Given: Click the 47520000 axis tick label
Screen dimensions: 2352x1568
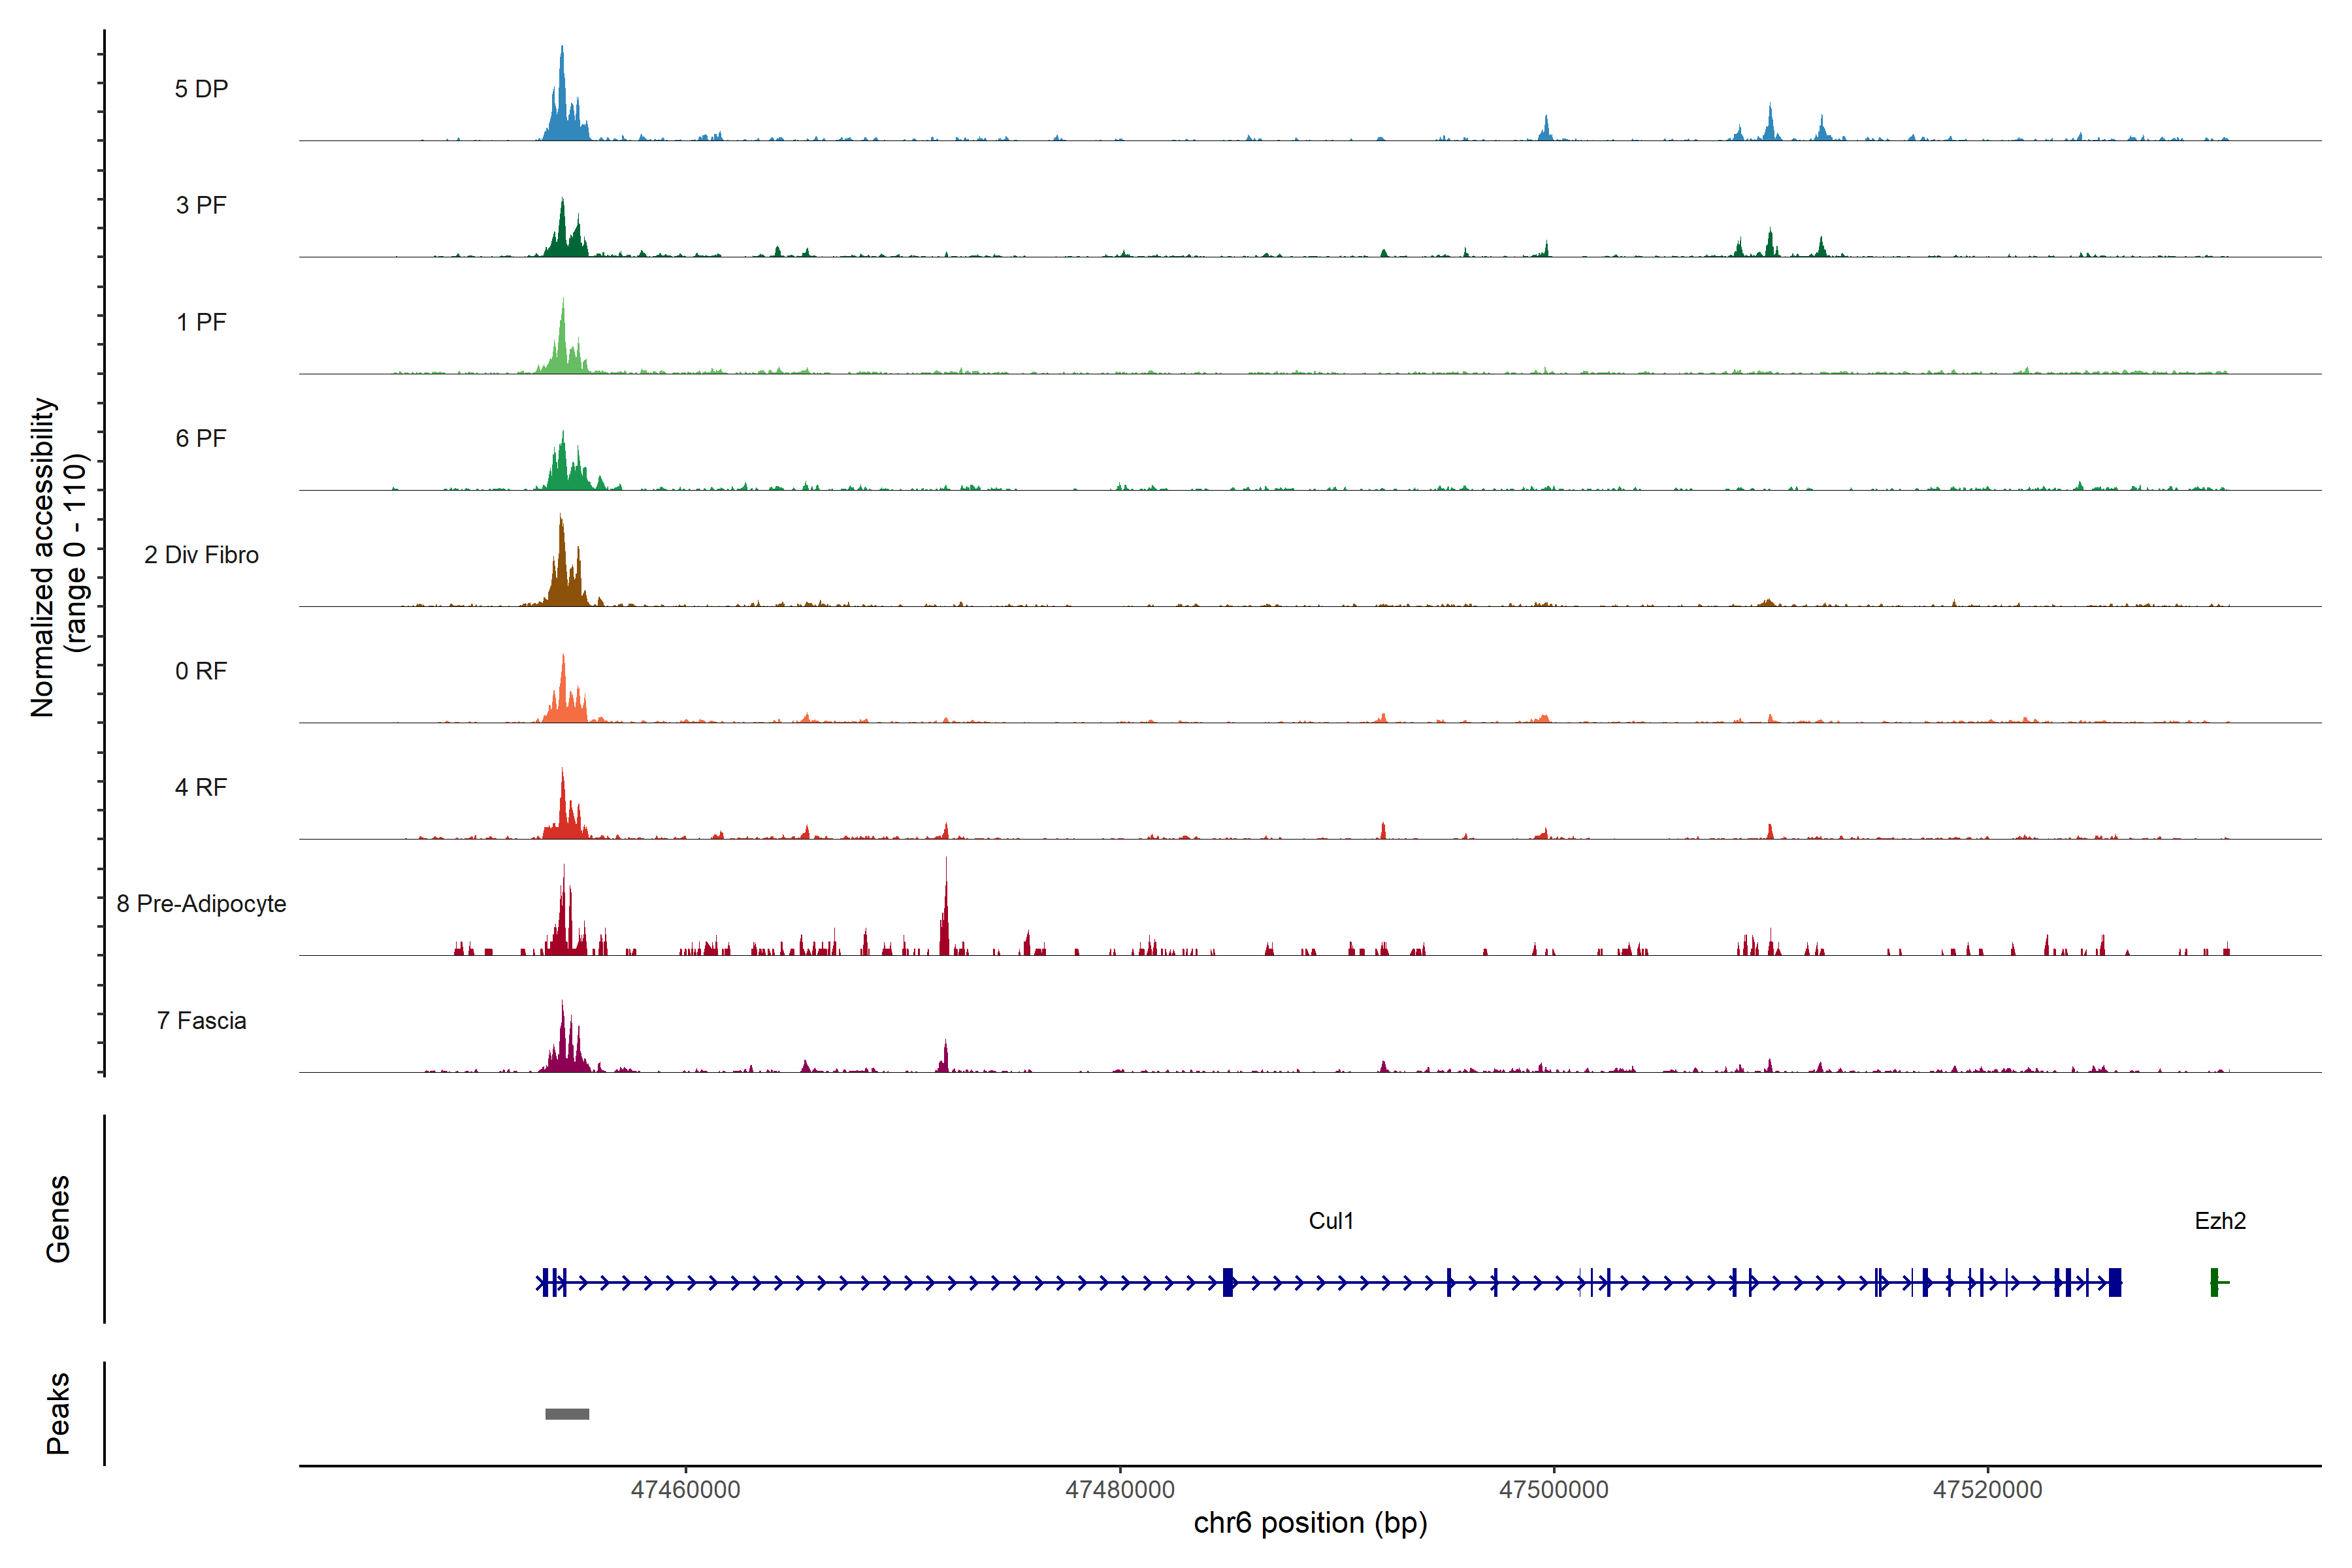Looking at the screenshot, I should [x=1987, y=1489].
